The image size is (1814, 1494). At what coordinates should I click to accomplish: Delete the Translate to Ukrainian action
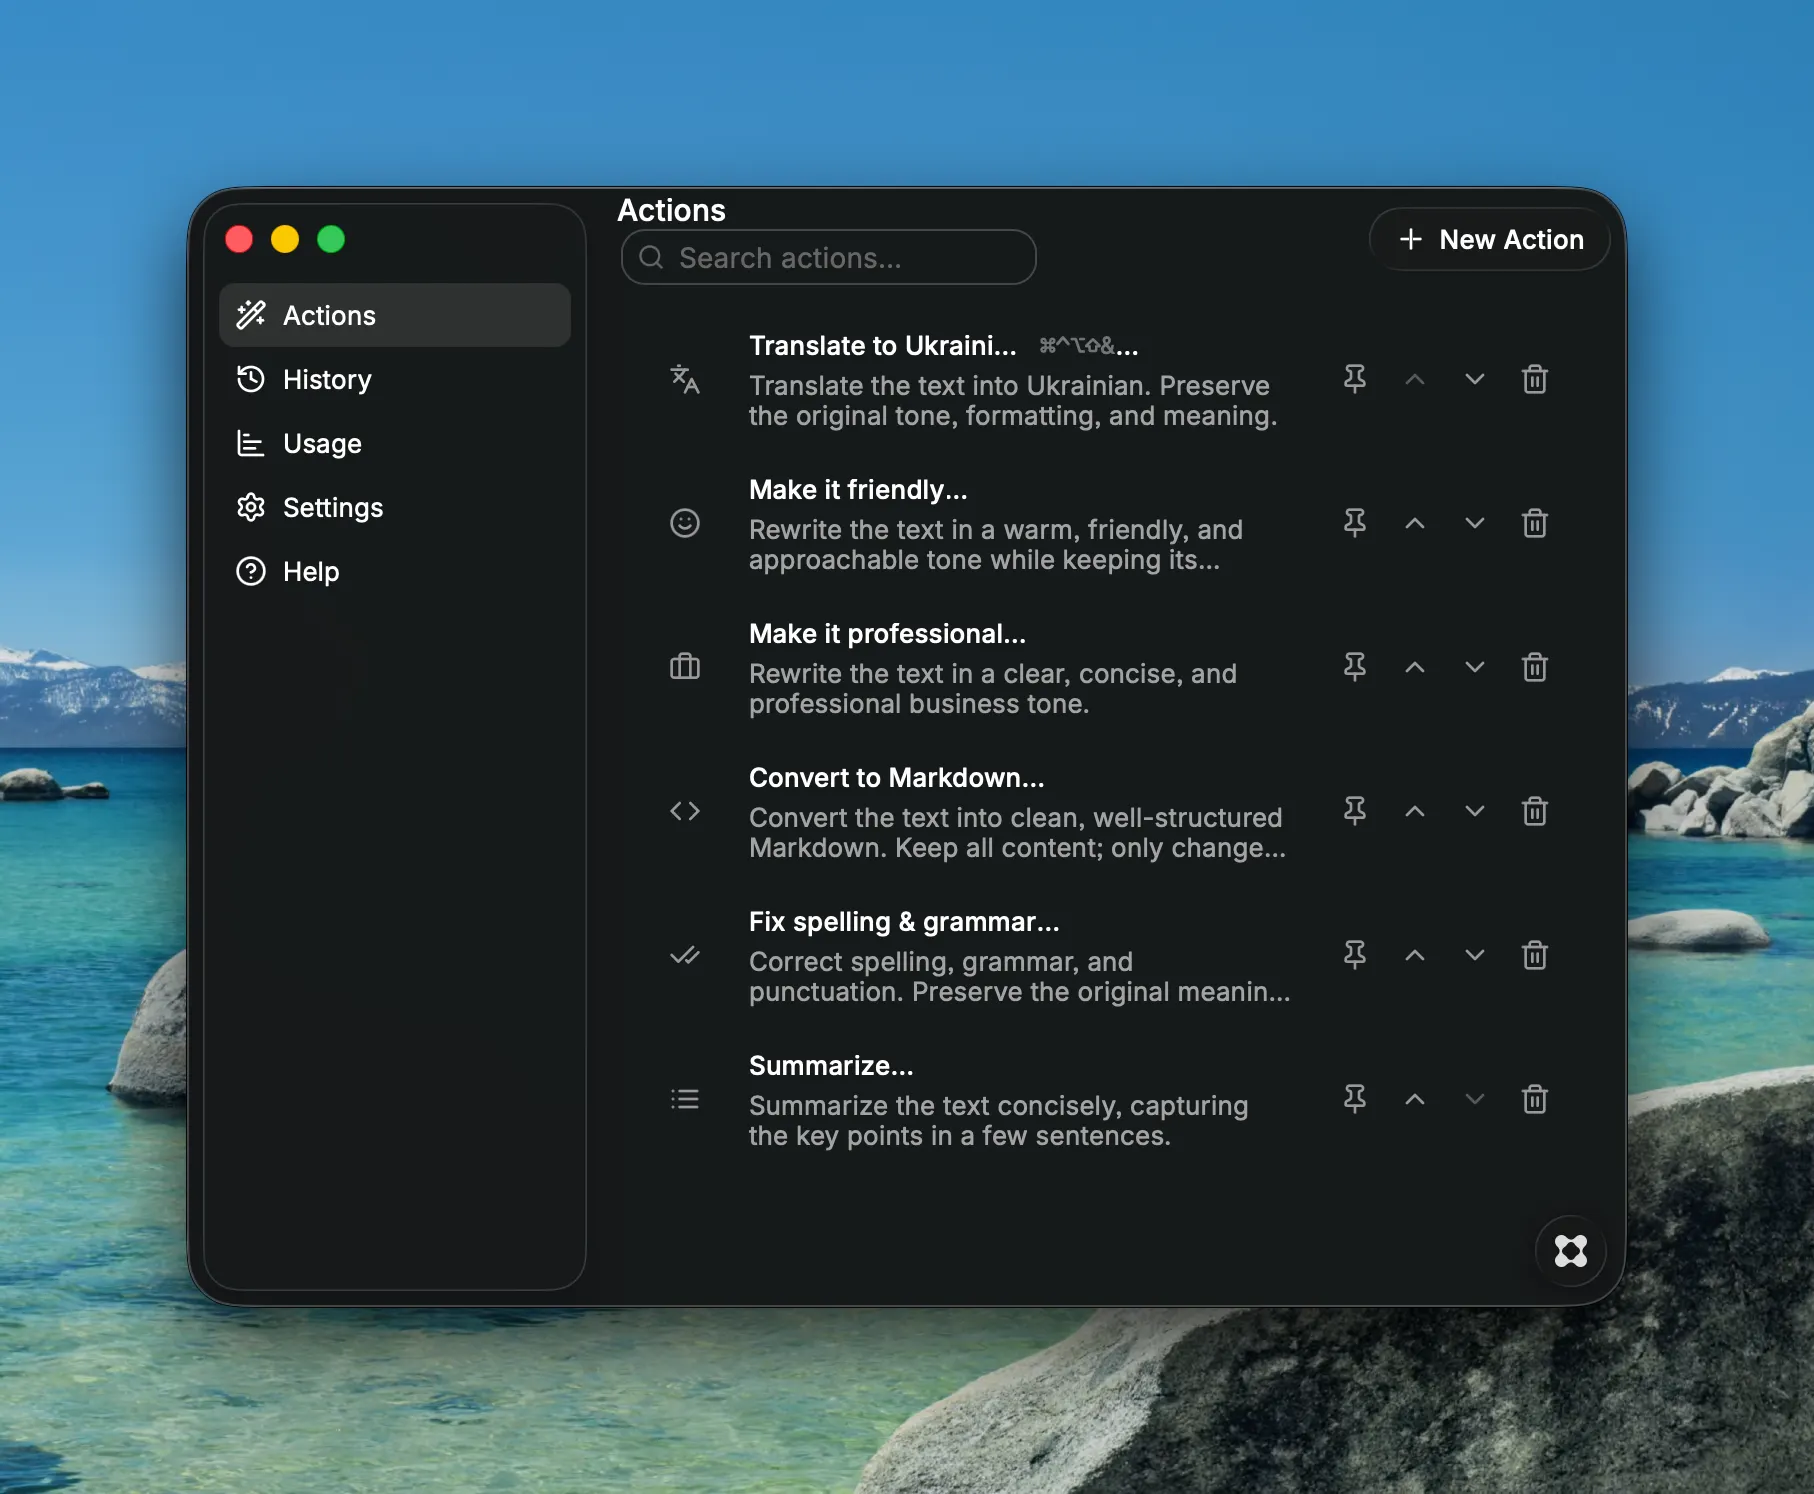[1535, 379]
